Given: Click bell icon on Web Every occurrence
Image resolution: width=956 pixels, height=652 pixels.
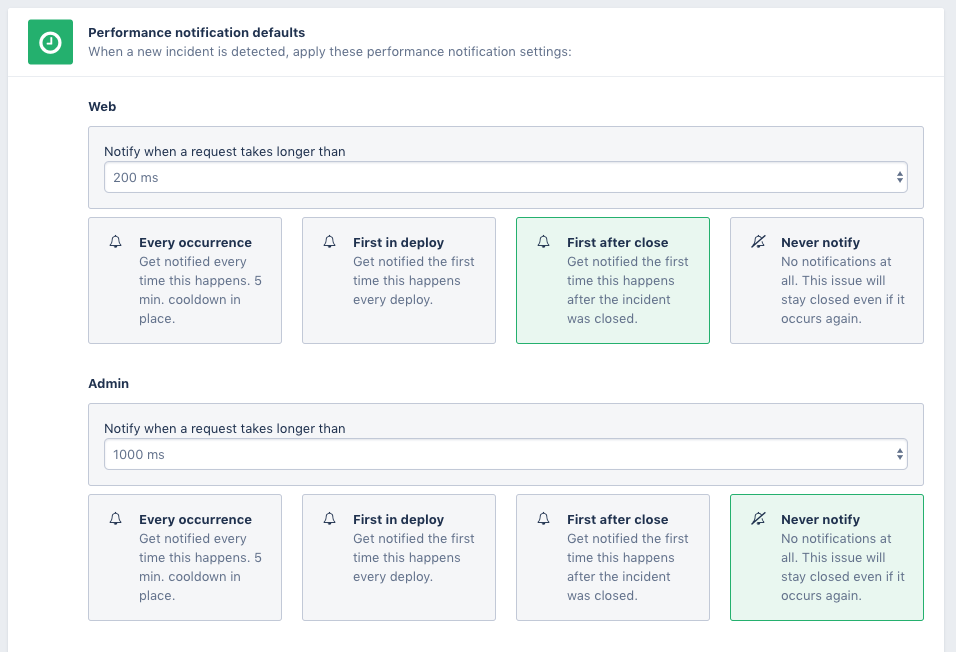Looking at the screenshot, I should click(x=116, y=242).
